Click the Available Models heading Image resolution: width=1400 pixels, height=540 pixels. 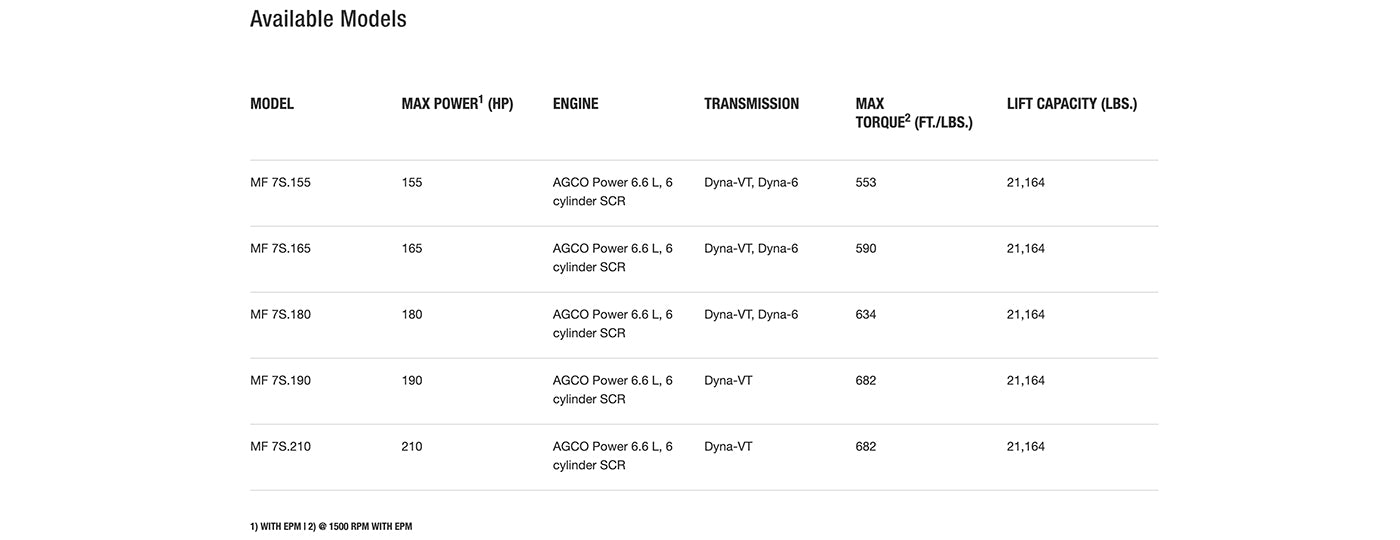pos(328,19)
